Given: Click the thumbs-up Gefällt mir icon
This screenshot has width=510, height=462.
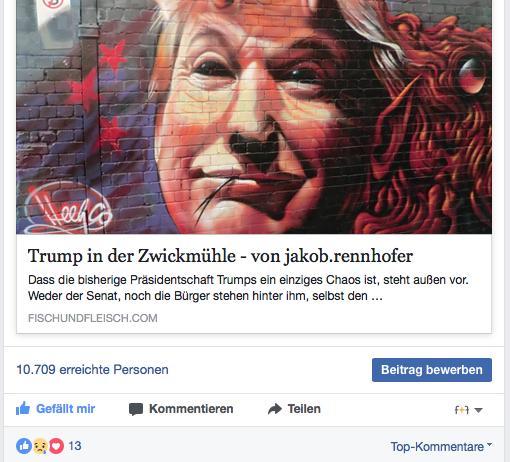Looking at the screenshot, I should coord(23,409).
